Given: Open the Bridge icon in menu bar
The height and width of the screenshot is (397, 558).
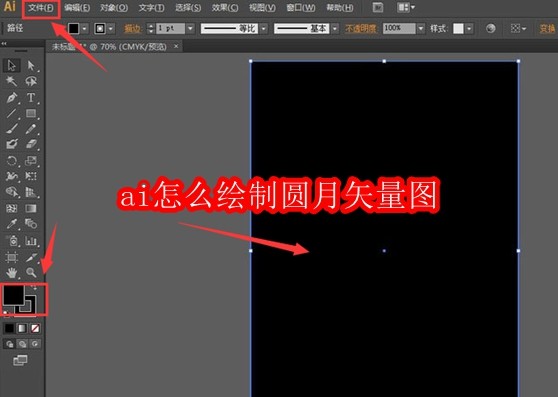Looking at the screenshot, I should point(378,7).
